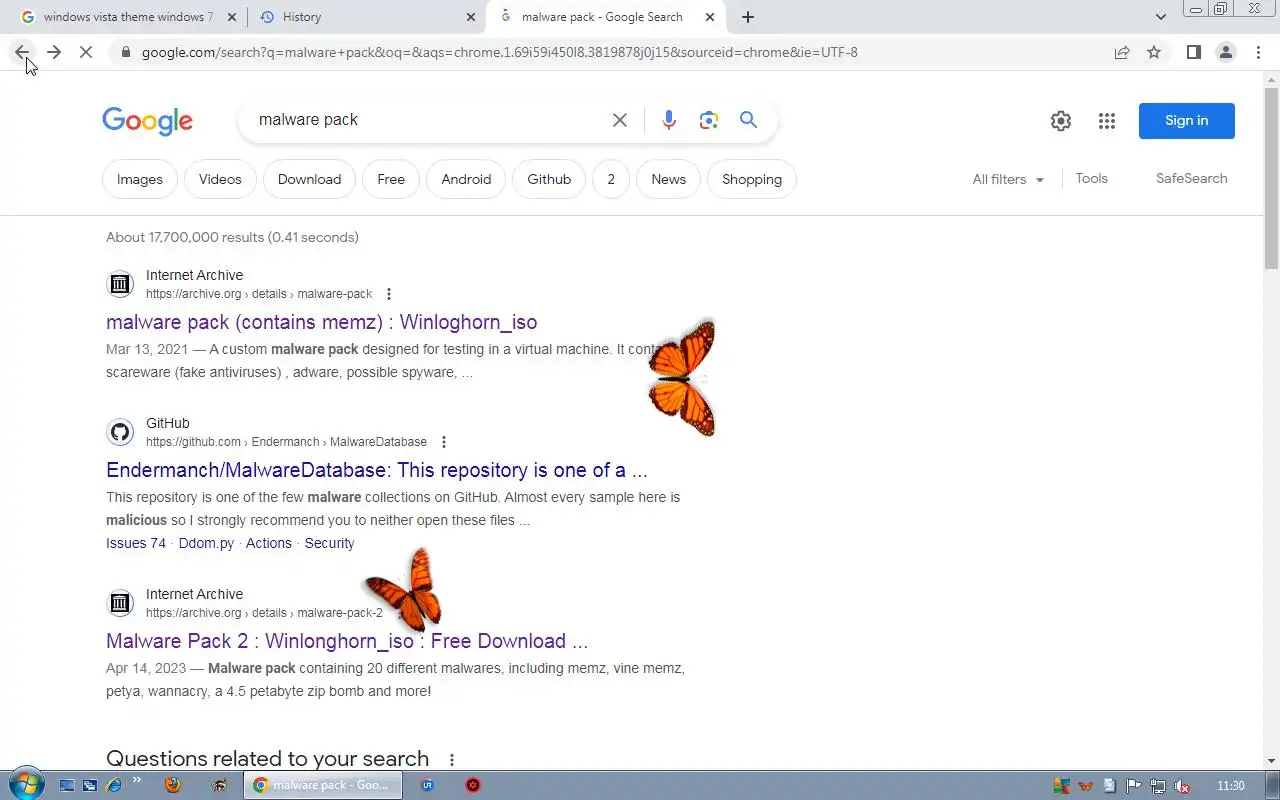Image resolution: width=1280 pixels, height=800 pixels.
Task: Open Action Center flag in tray
Action: pyautogui.click(x=1134, y=786)
